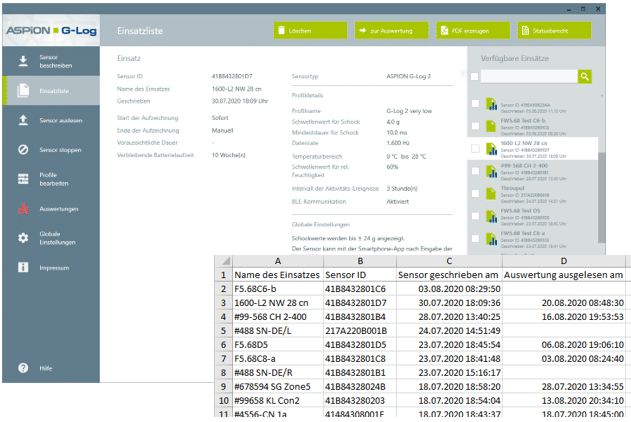This screenshot has width=631, height=422.
Task: Click spreadsheet cell '#488 SN-DE/R'
Action: pyautogui.click(x=278, y=373)
